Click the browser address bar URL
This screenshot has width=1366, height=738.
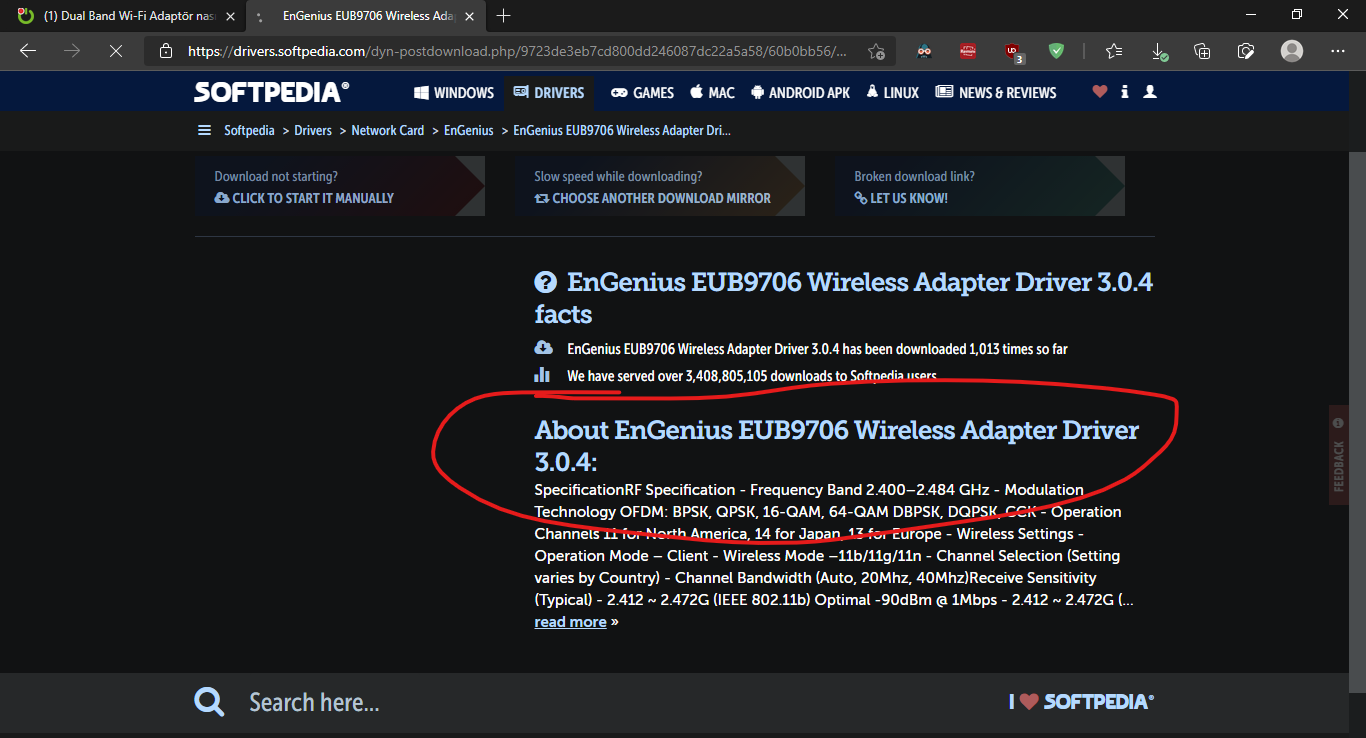click(x=518, y=51)
